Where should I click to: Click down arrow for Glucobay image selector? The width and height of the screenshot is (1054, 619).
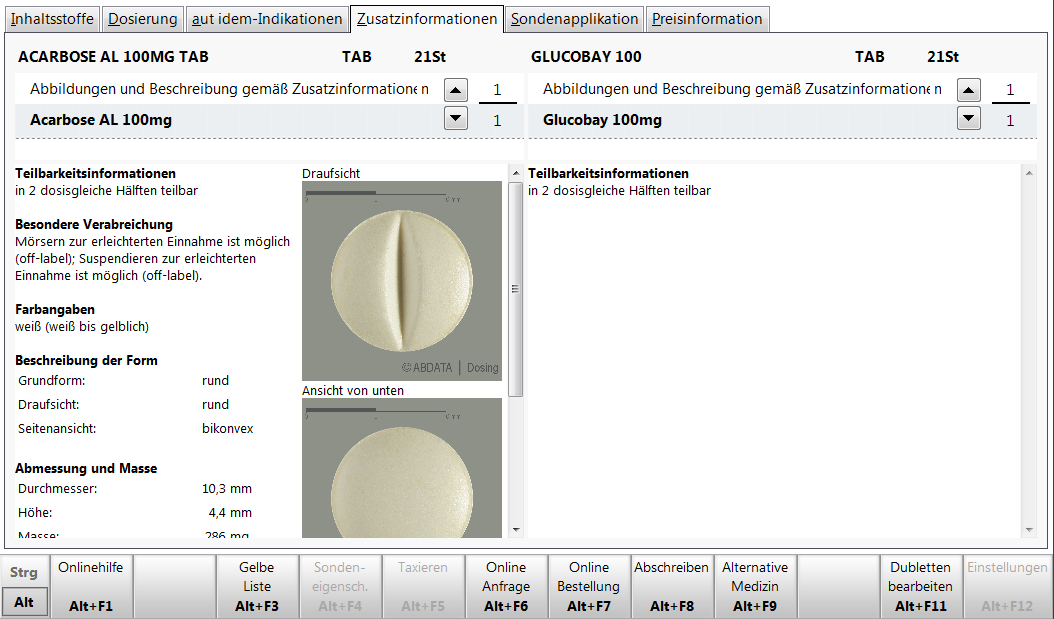(x=969, y=119)
